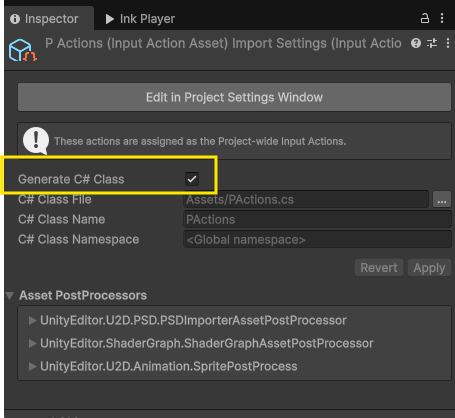Click the C# Class Namespace label

[79, 239]
